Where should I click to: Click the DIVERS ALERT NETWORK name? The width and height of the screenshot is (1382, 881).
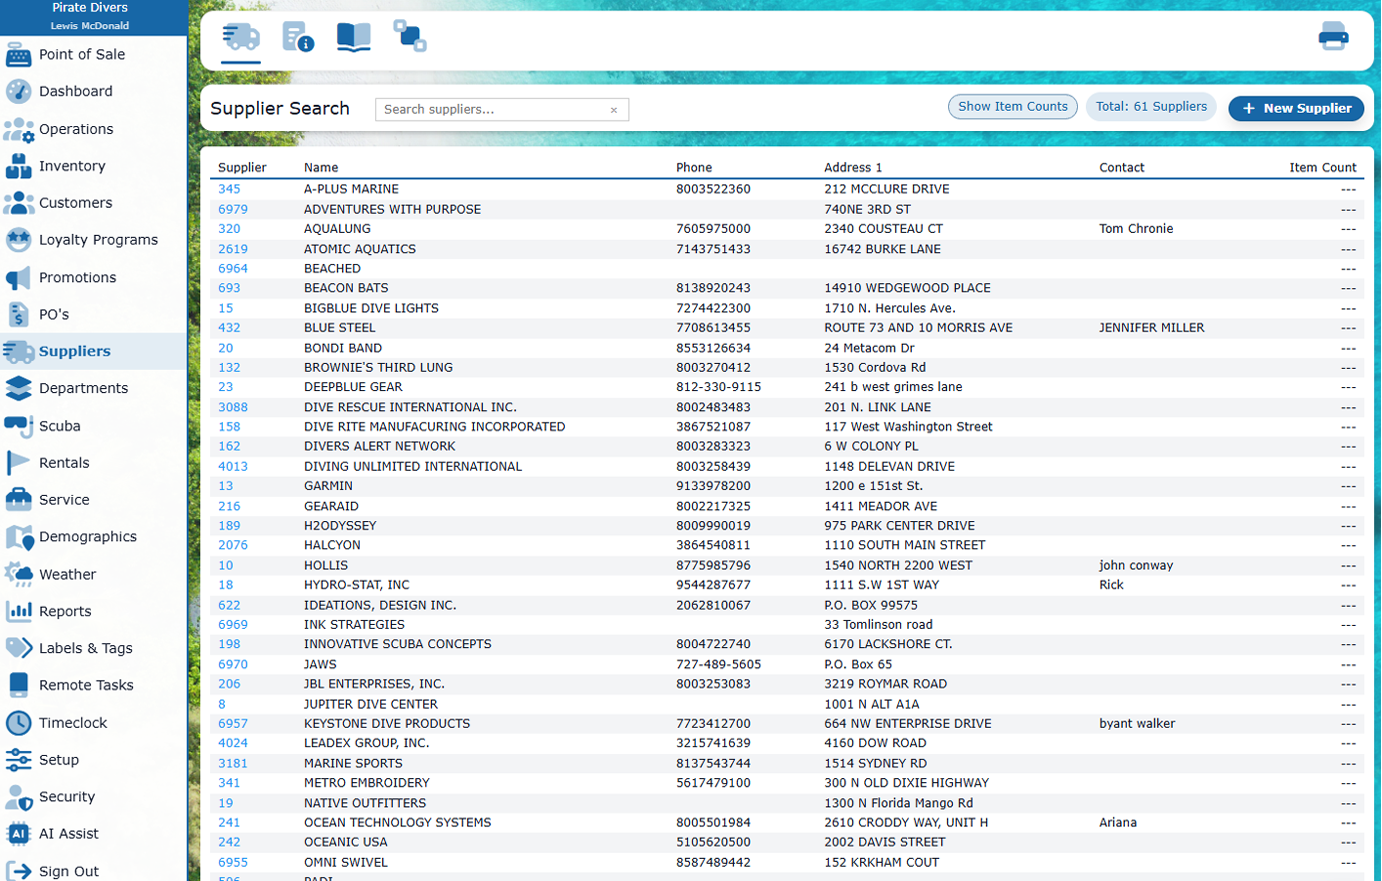coord(379,446)
